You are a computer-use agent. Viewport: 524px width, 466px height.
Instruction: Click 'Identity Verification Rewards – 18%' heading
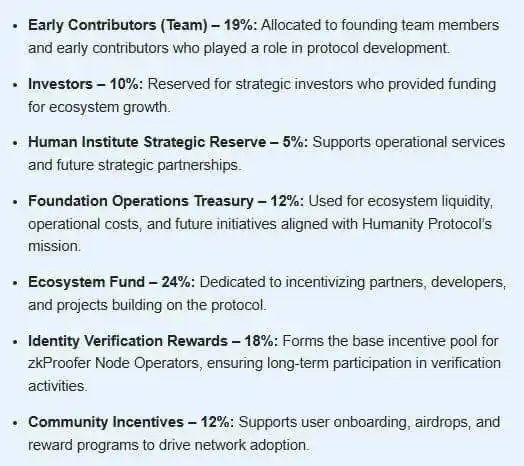153,341
